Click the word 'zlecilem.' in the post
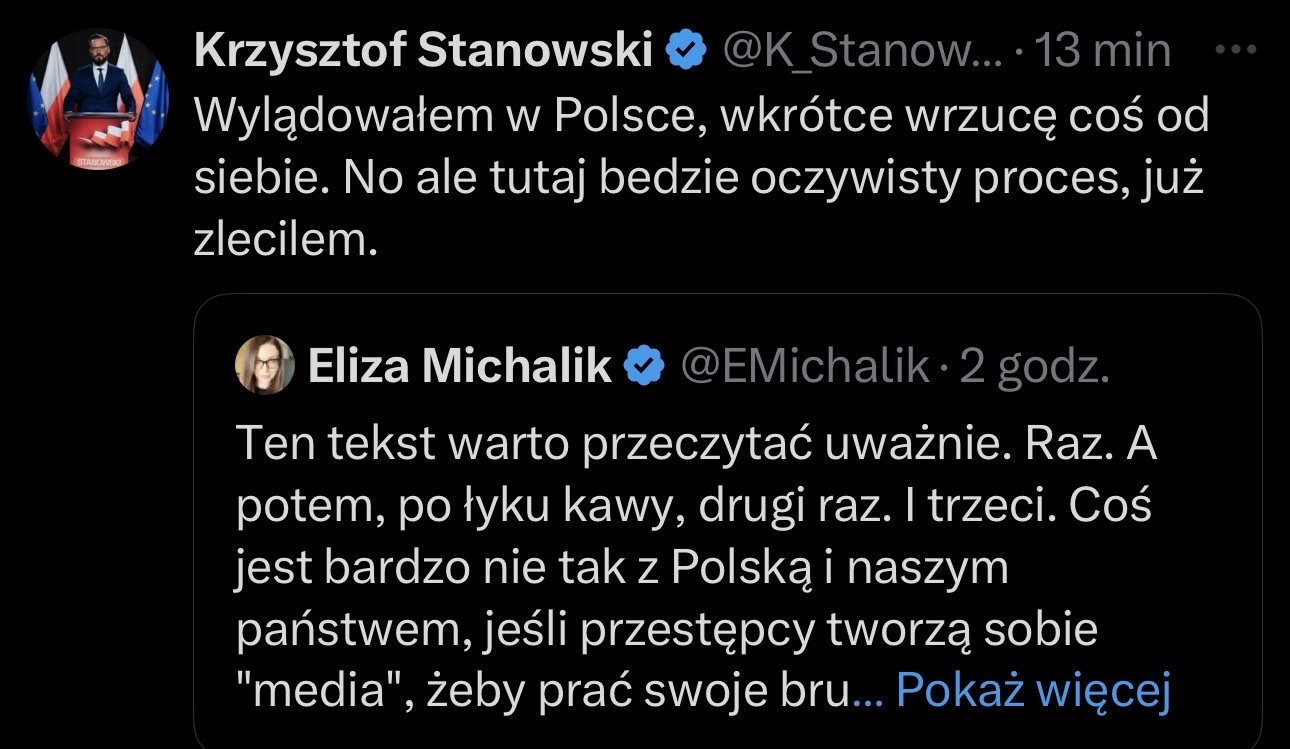 click(287, 243)
